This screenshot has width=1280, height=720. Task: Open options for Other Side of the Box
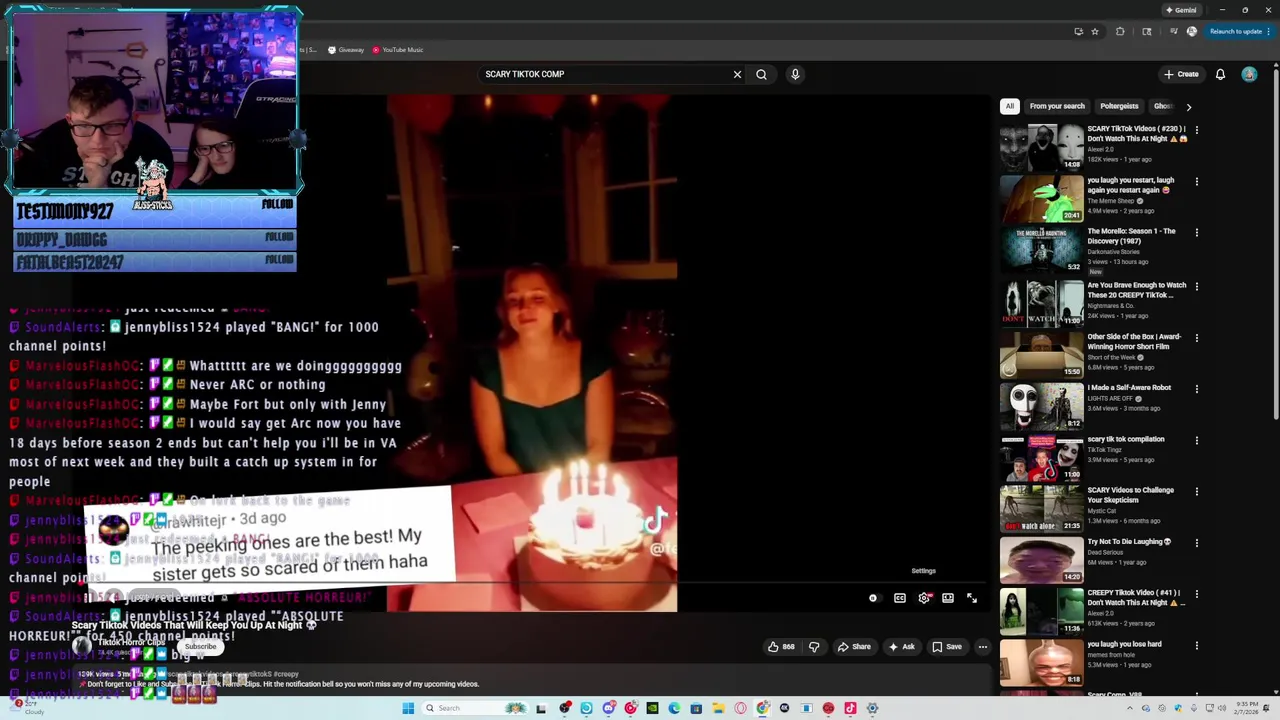pos(1196,338)
